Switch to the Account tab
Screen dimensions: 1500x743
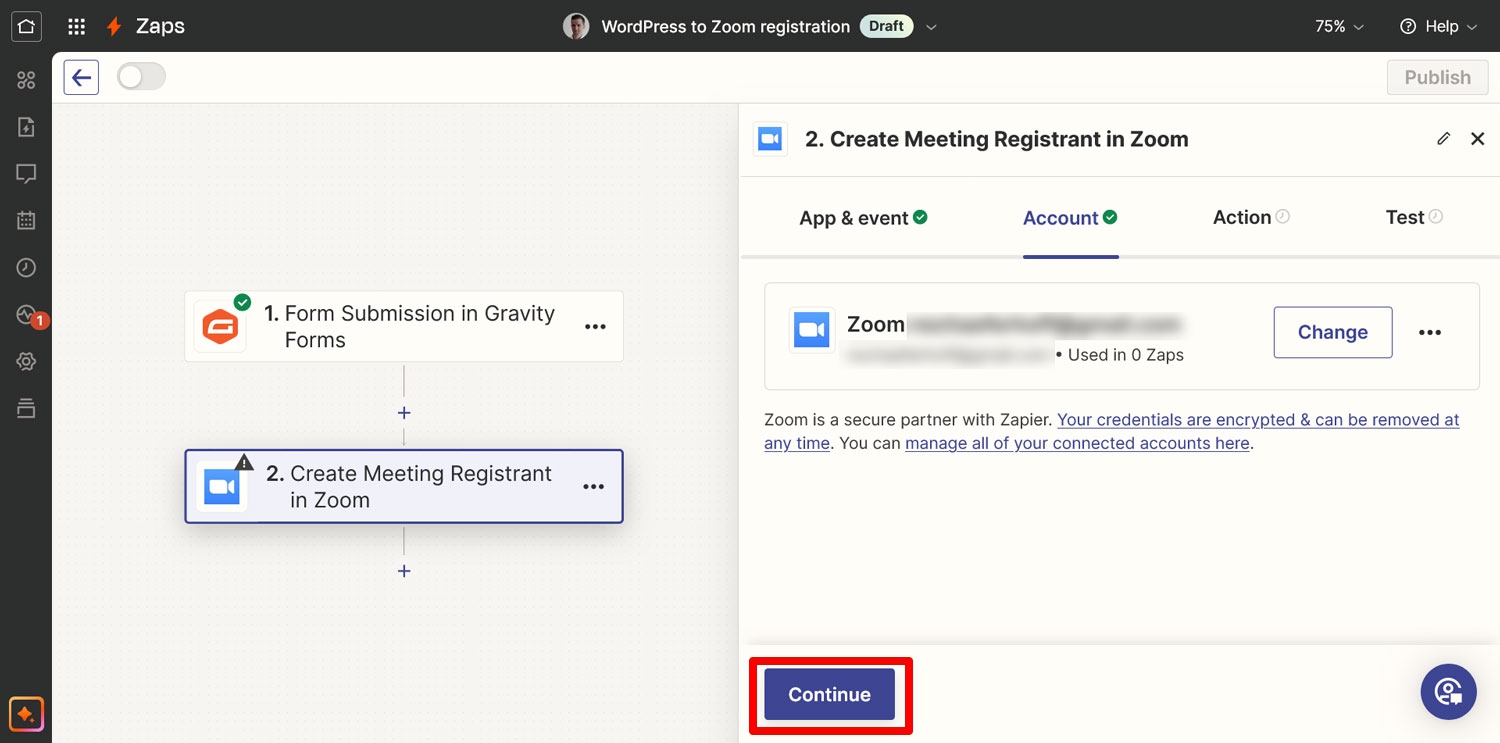coord(1070,218)
